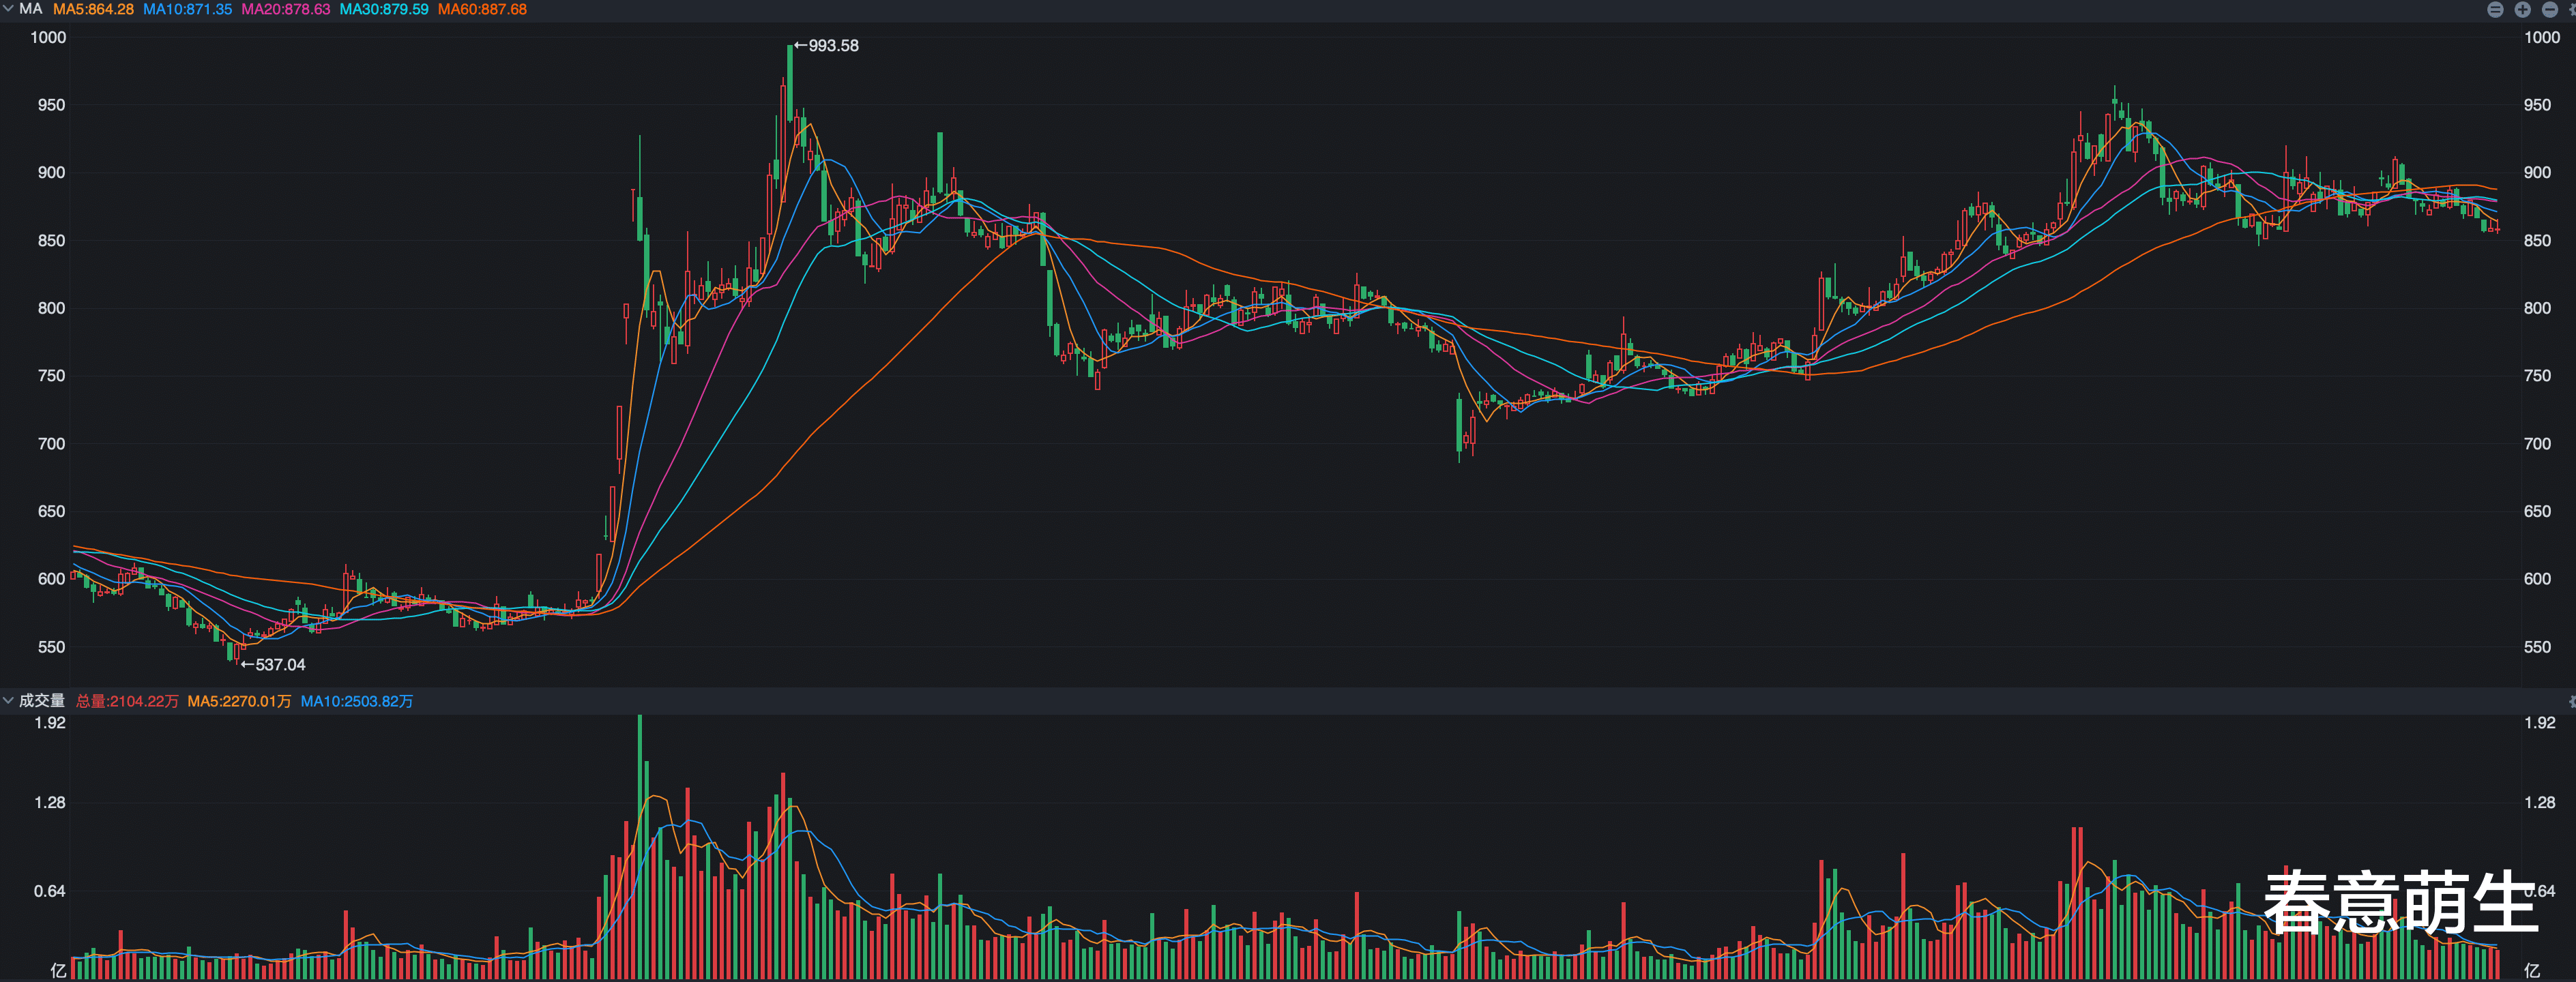Click the 总量:2104.22万 volume label
The width and height of the screenshot is (2576, 982).
tap(127, 701)
